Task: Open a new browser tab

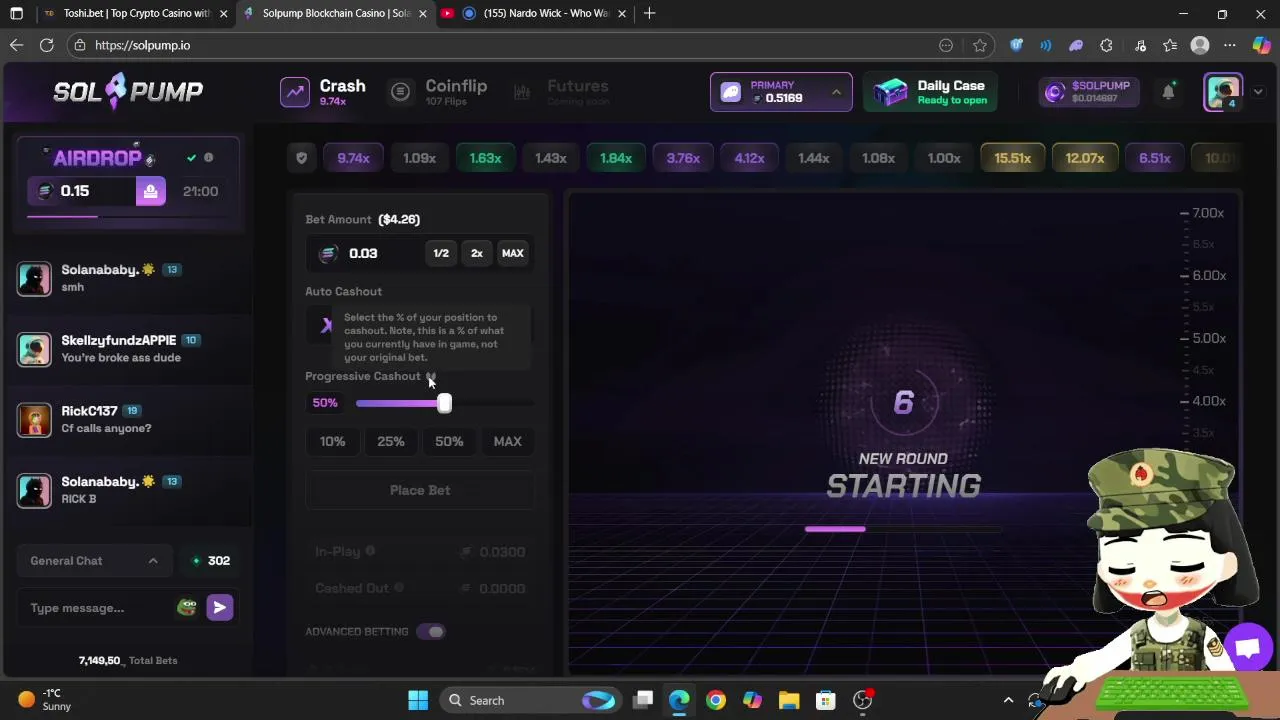Action: click(x=649, y=13)
